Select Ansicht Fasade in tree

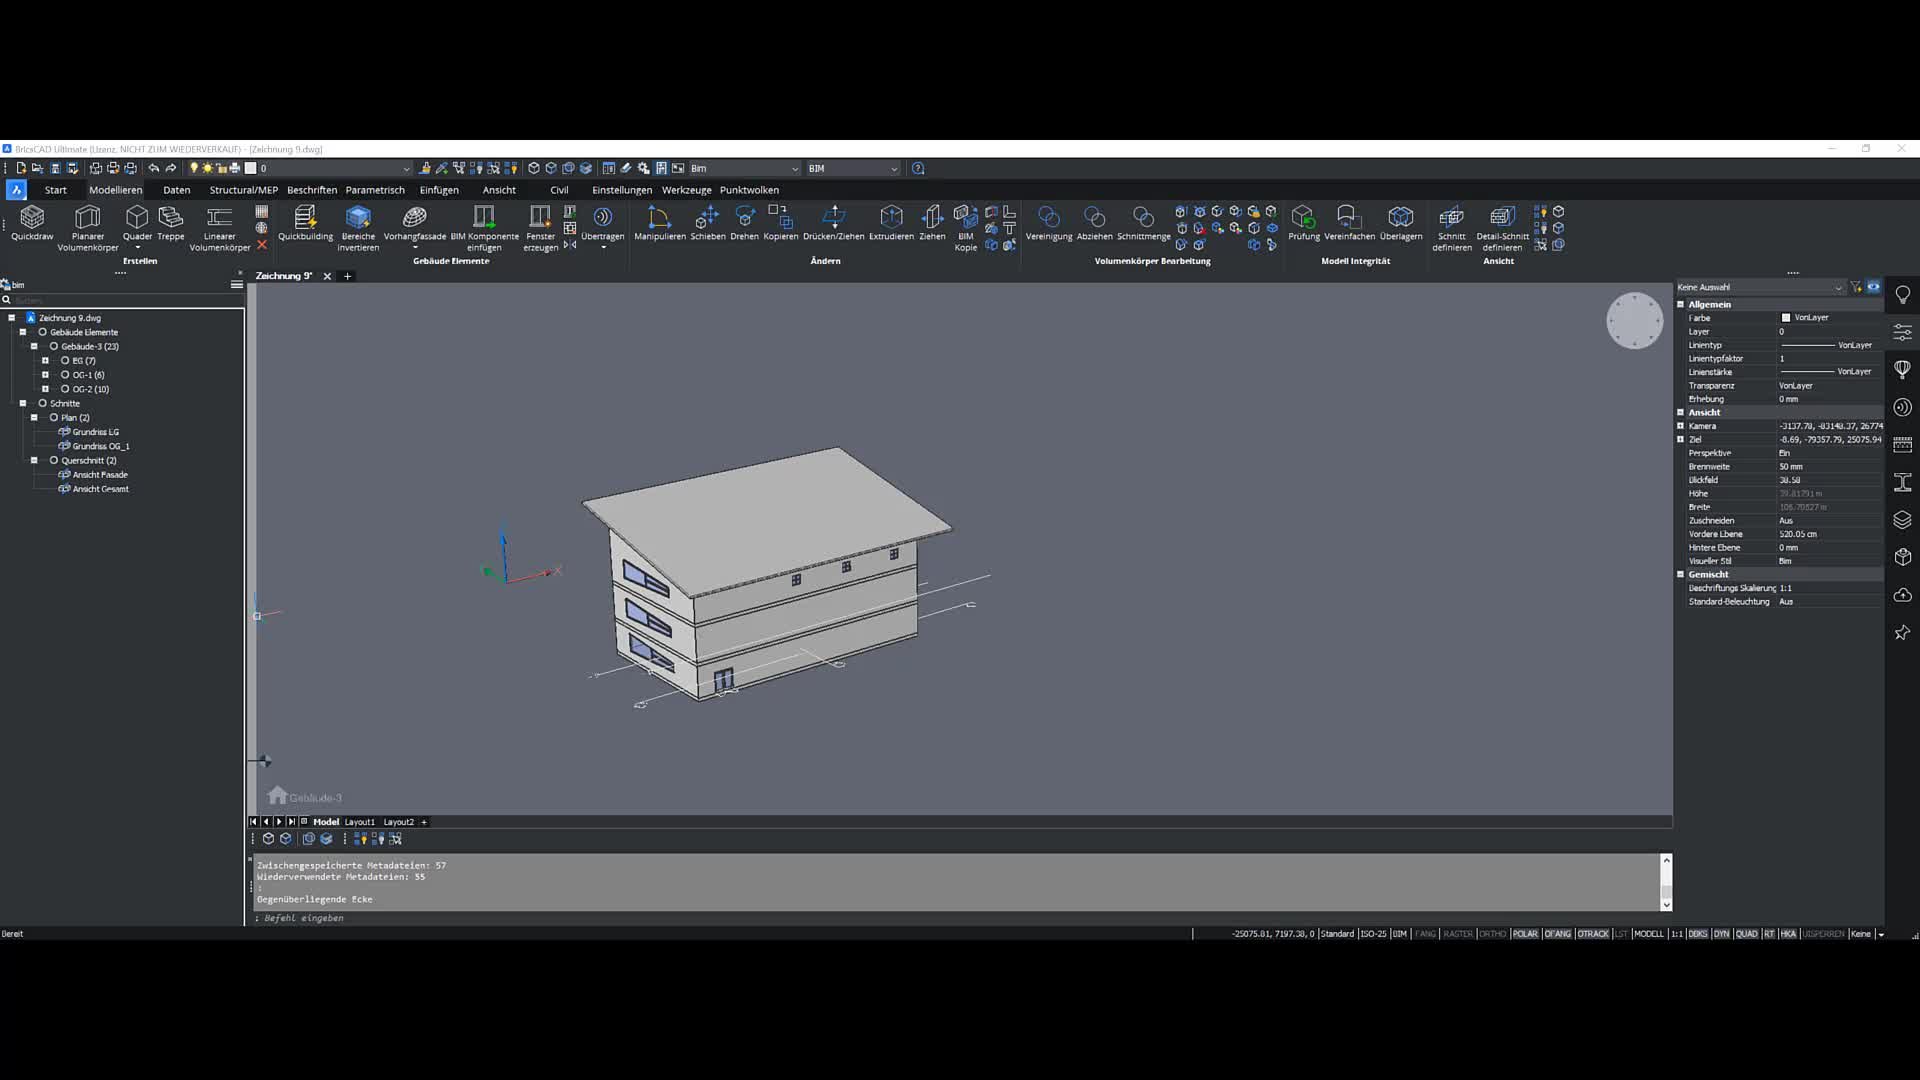pyautogui.click(x=100, y=475)
